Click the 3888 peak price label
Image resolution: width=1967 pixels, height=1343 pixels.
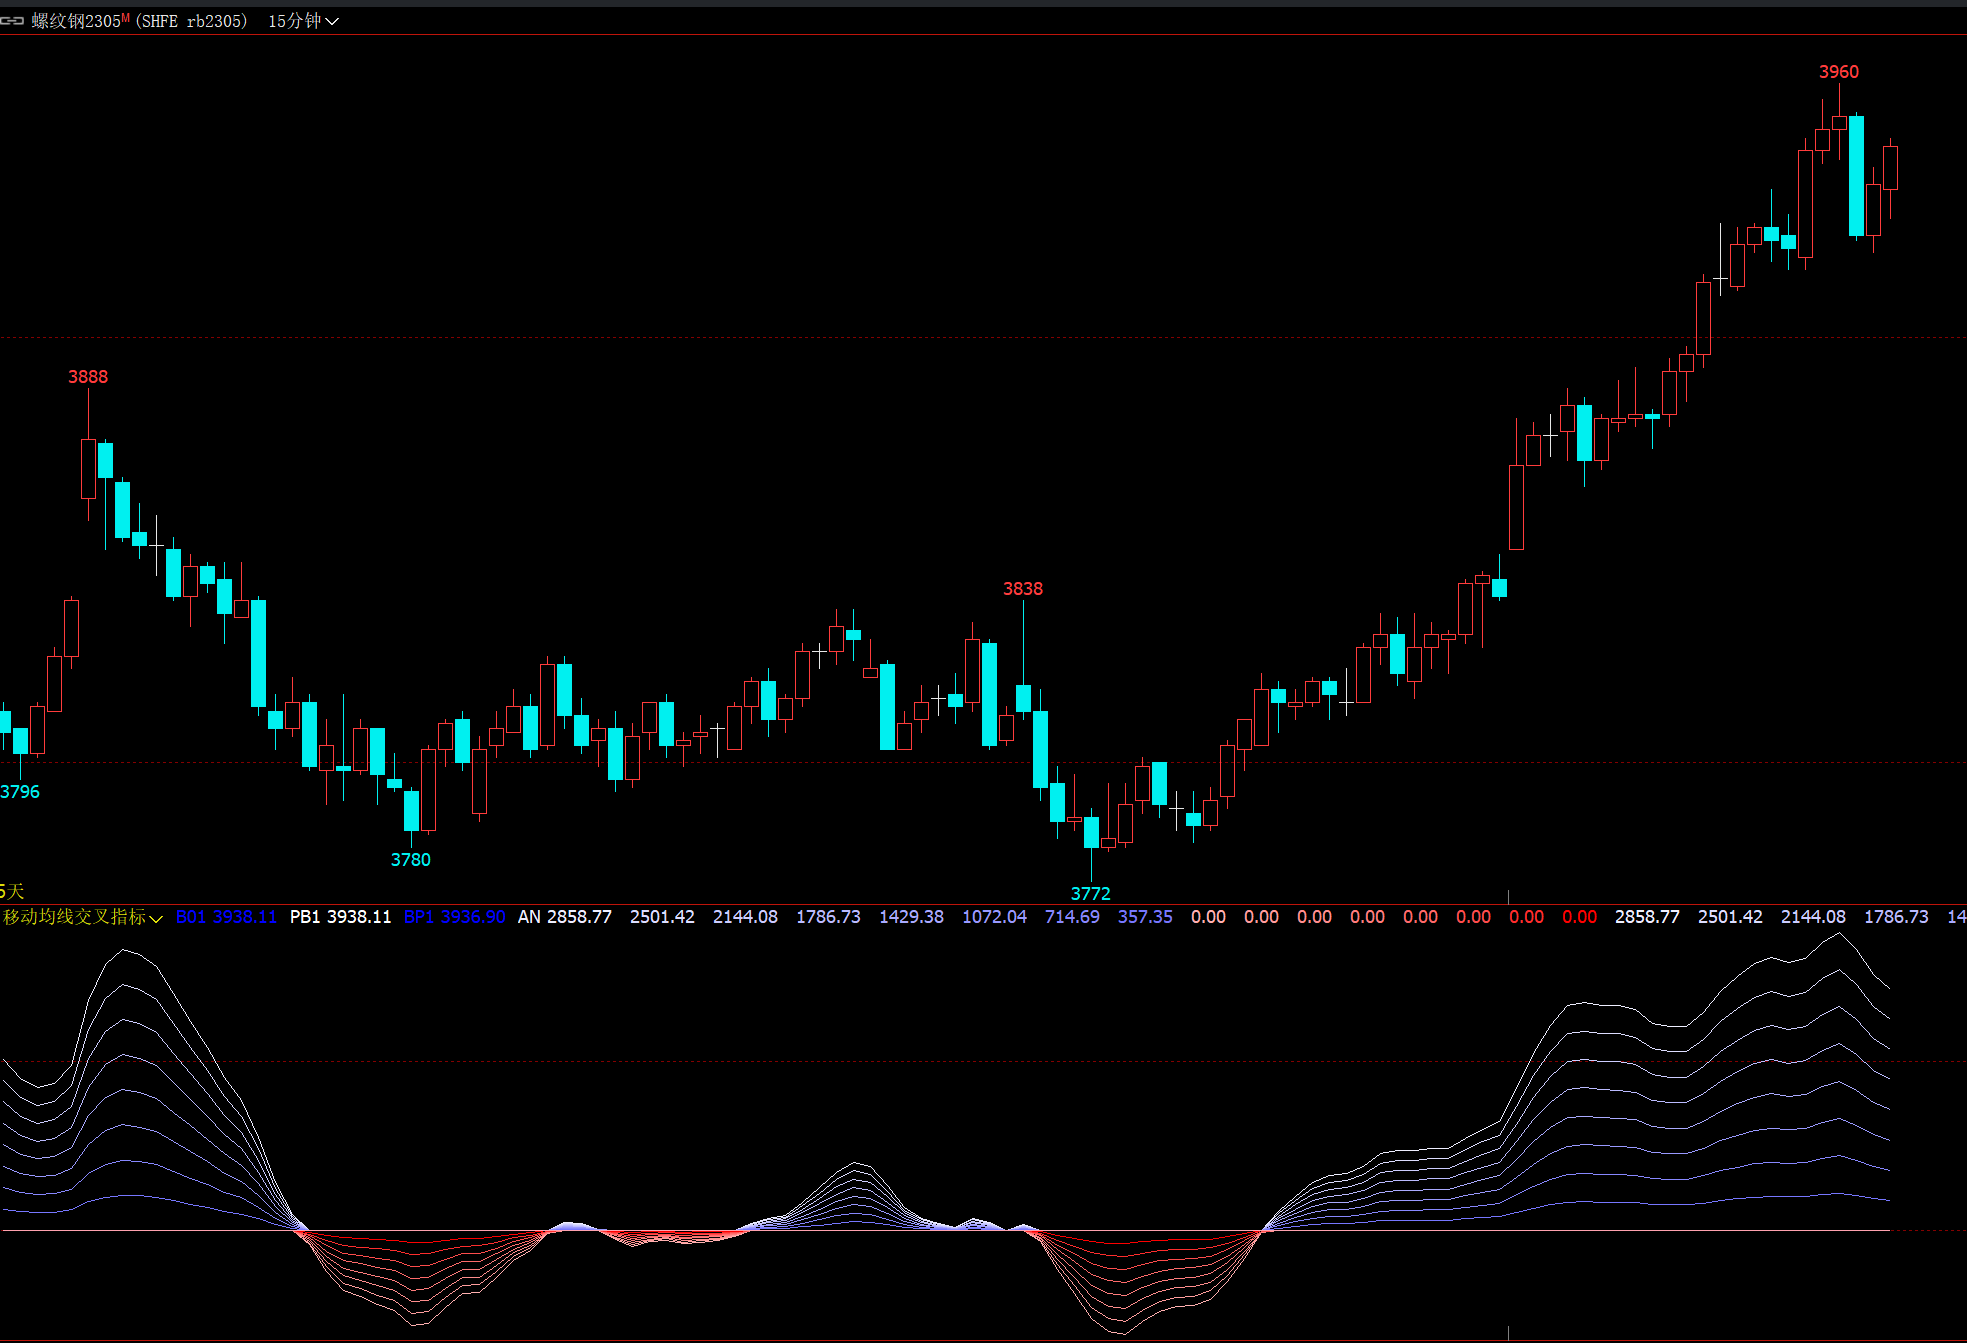pyautogui.click(x=88, y=377)
